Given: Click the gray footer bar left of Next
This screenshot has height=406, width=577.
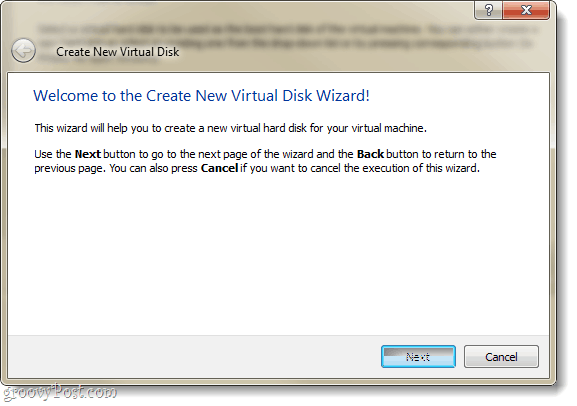Looking at the screenshot, I should point(194,356).
